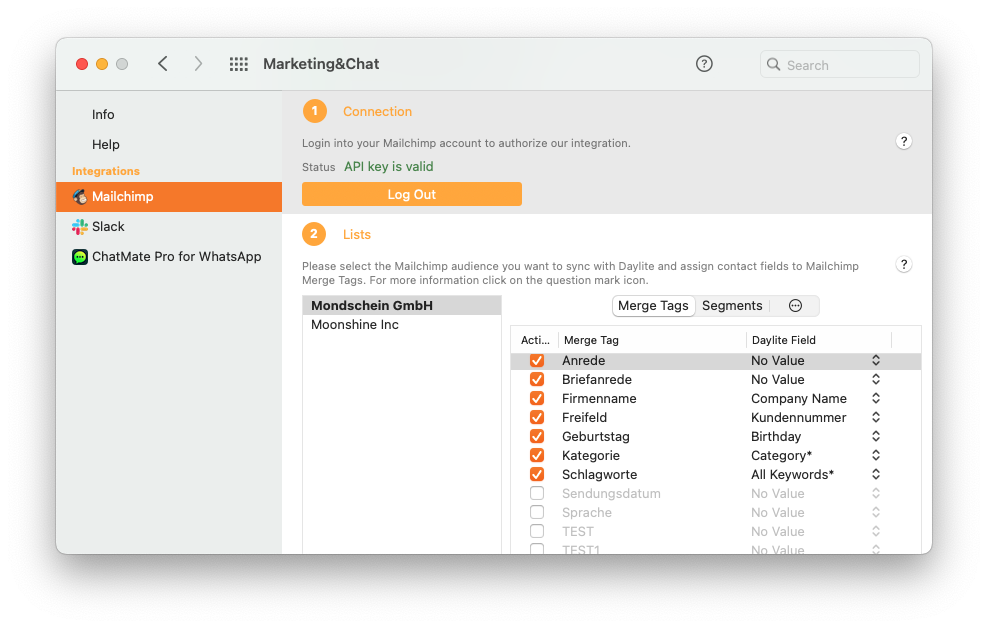
Task: Open Help in the sidebar
Action: (105, 145)
